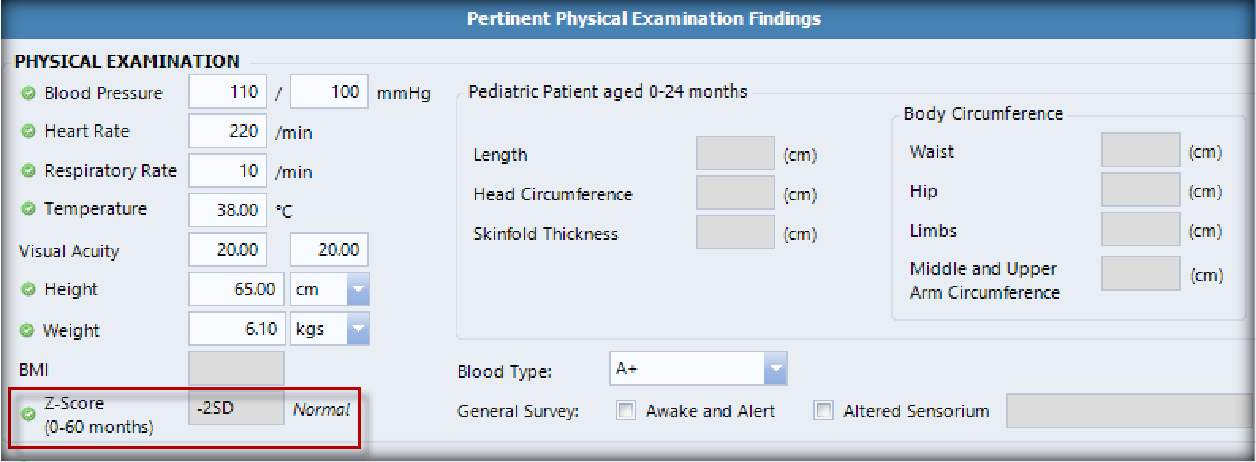Click the Head Circumference field
This screenshot has height=462, width=1256.
pyautogui.click(x=735, y=194)
